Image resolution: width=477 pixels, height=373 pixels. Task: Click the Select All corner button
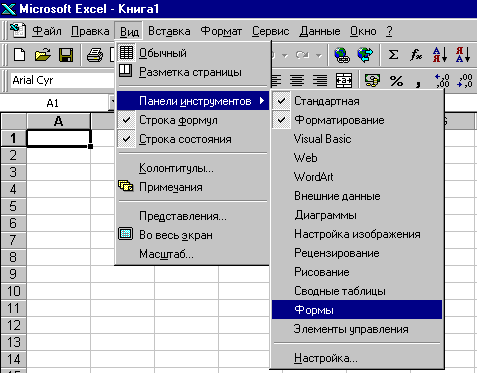coord(14,121)
